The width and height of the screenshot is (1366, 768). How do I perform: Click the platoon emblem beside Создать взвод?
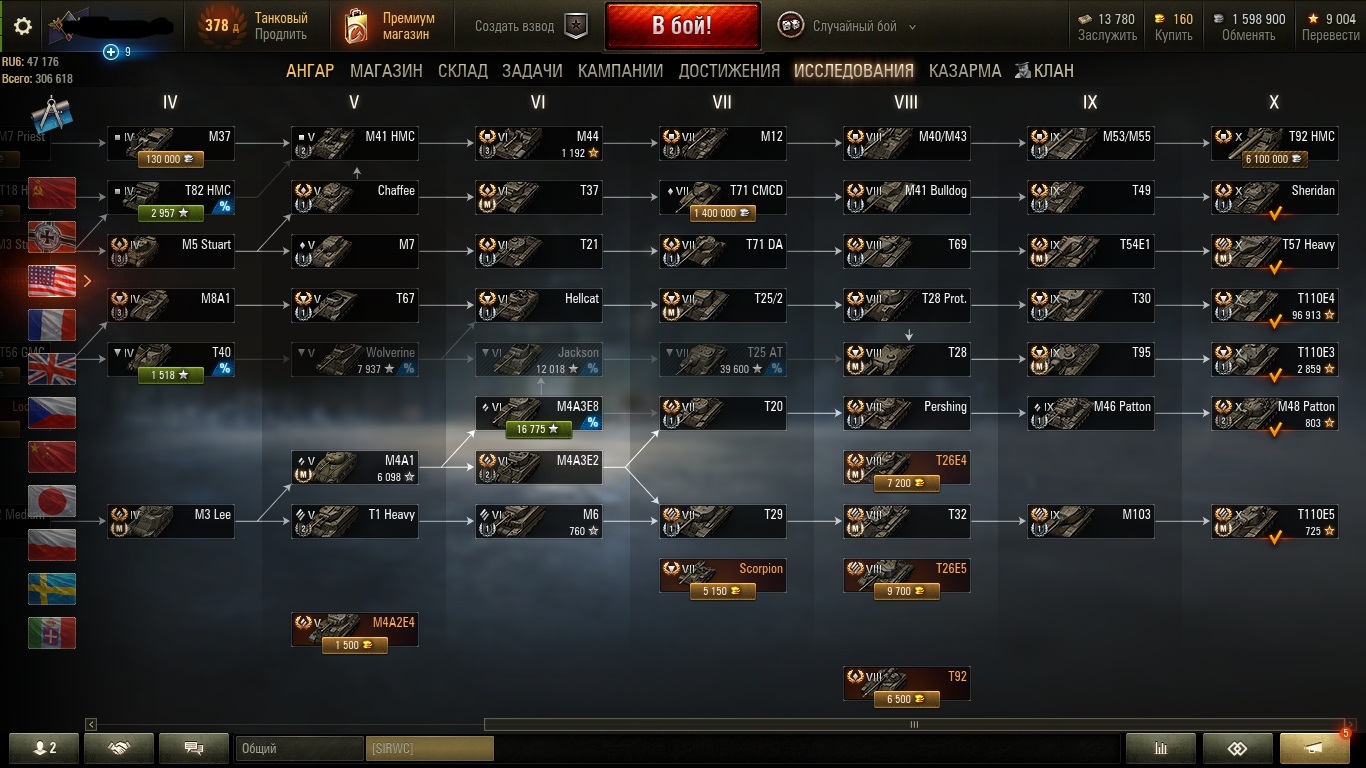pos(576,27)
